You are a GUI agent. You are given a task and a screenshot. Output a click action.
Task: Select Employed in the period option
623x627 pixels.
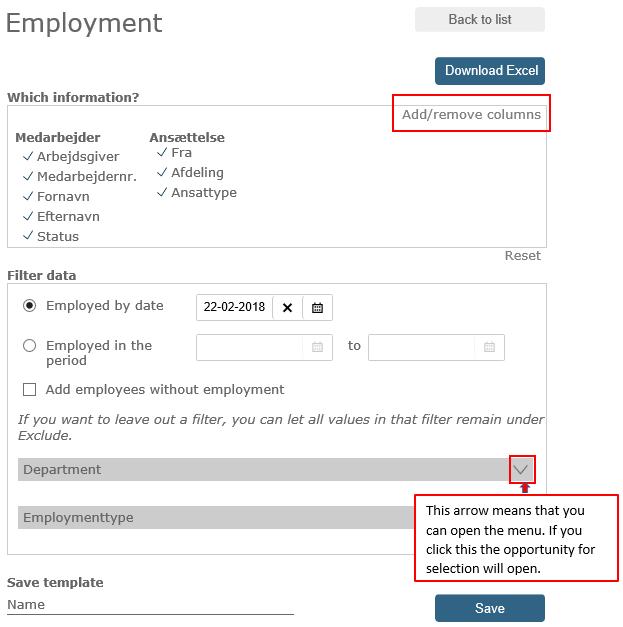coord(29,346)
